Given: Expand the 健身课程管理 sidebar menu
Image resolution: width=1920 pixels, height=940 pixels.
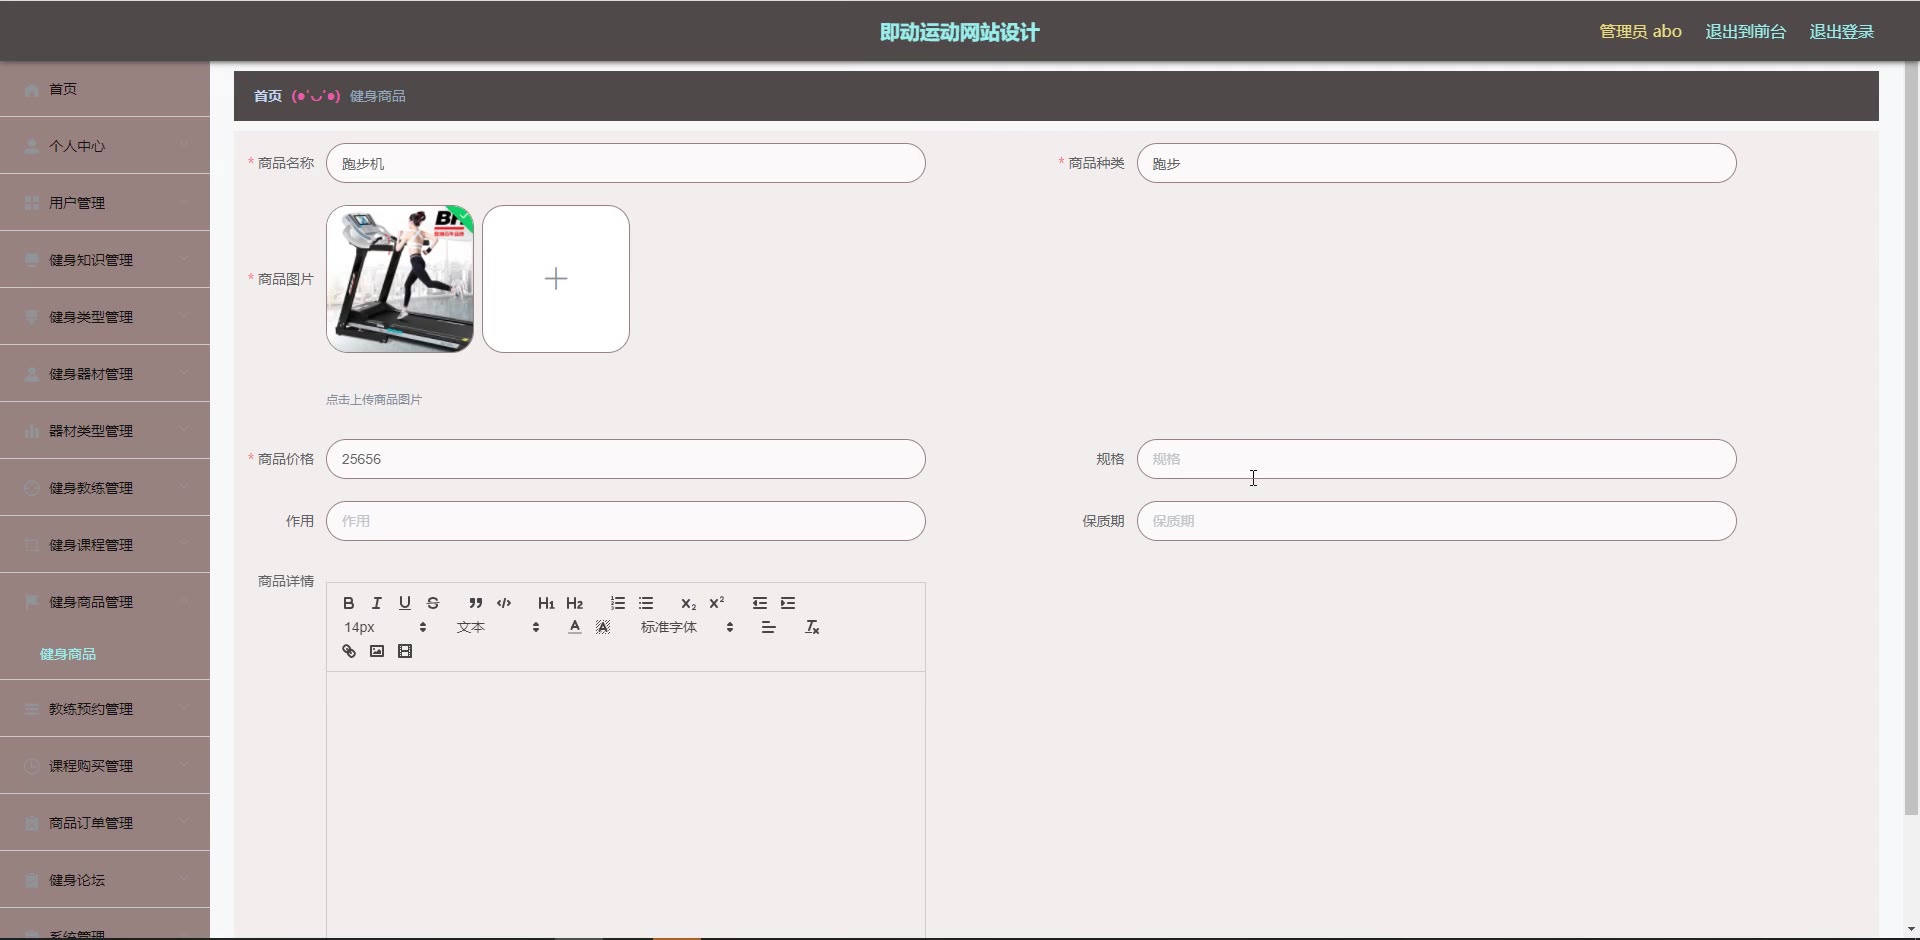Looking at the screenshot, I should click(105, 545).
